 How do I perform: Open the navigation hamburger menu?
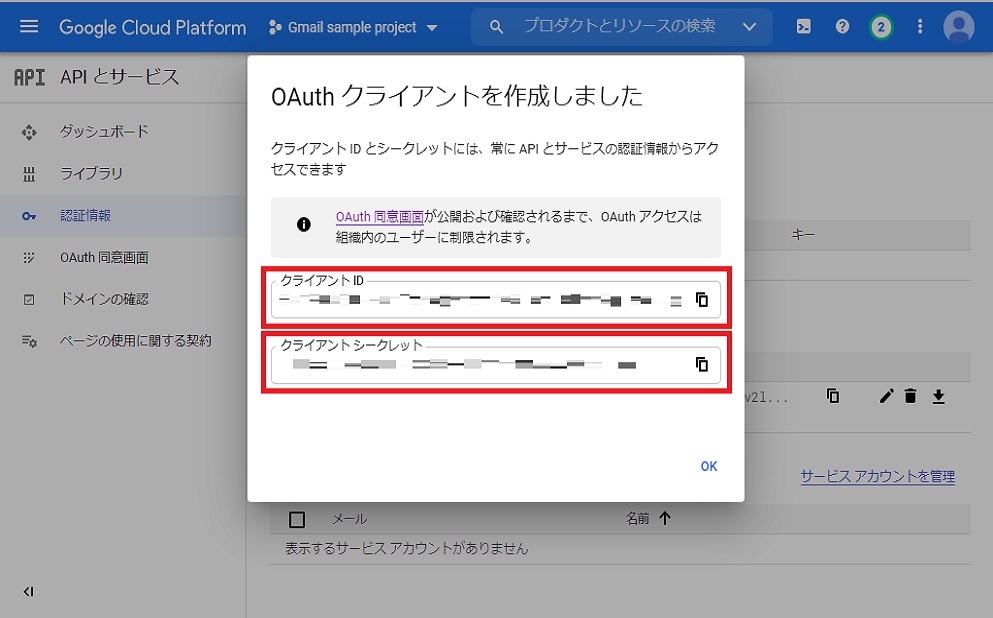pos(27,27)
